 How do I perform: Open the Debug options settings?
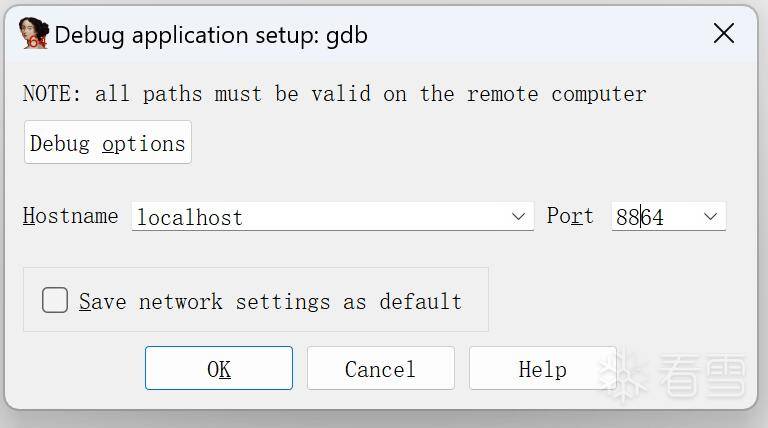pos(108,143)
